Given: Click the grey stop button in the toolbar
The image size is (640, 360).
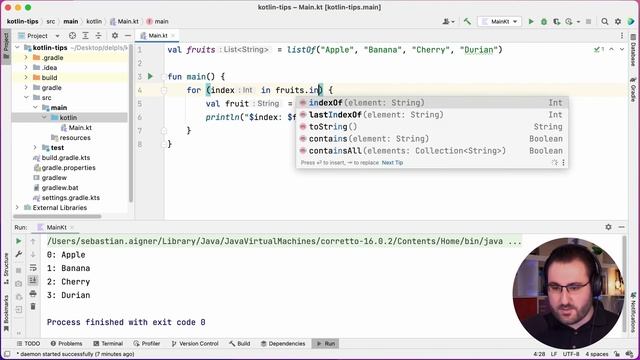Looking at the screenshot, I should coord(588,22).
